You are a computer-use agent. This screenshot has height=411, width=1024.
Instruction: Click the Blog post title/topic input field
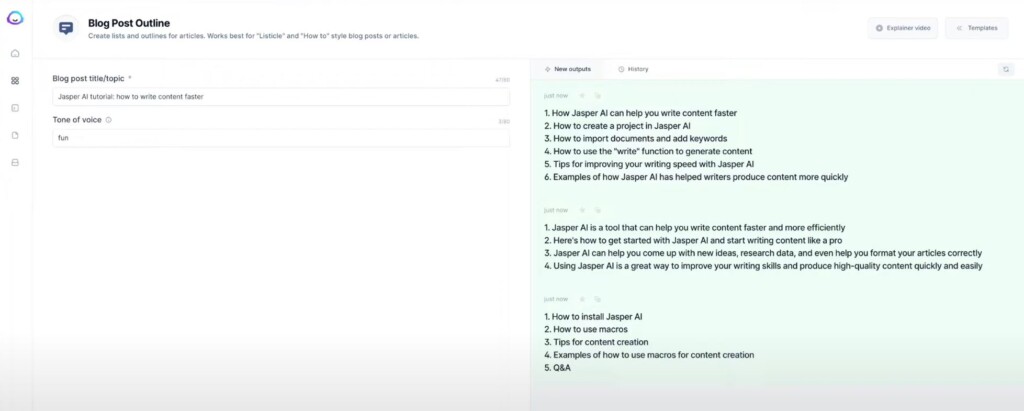pos(280,97)
